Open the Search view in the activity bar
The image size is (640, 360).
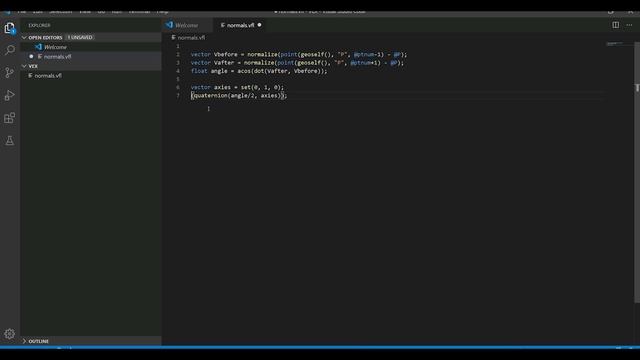click(9, 50)
